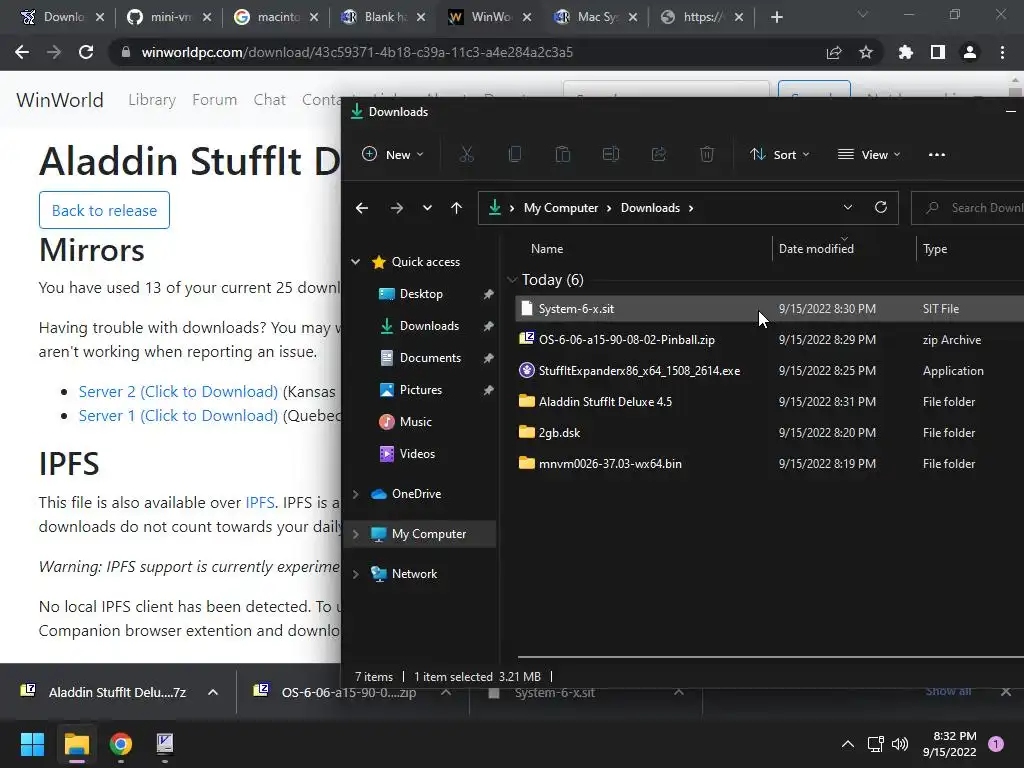Click the Paste icon in Explorer toolbar
The width and height of the screenshot is (1024, 768).
562,155
